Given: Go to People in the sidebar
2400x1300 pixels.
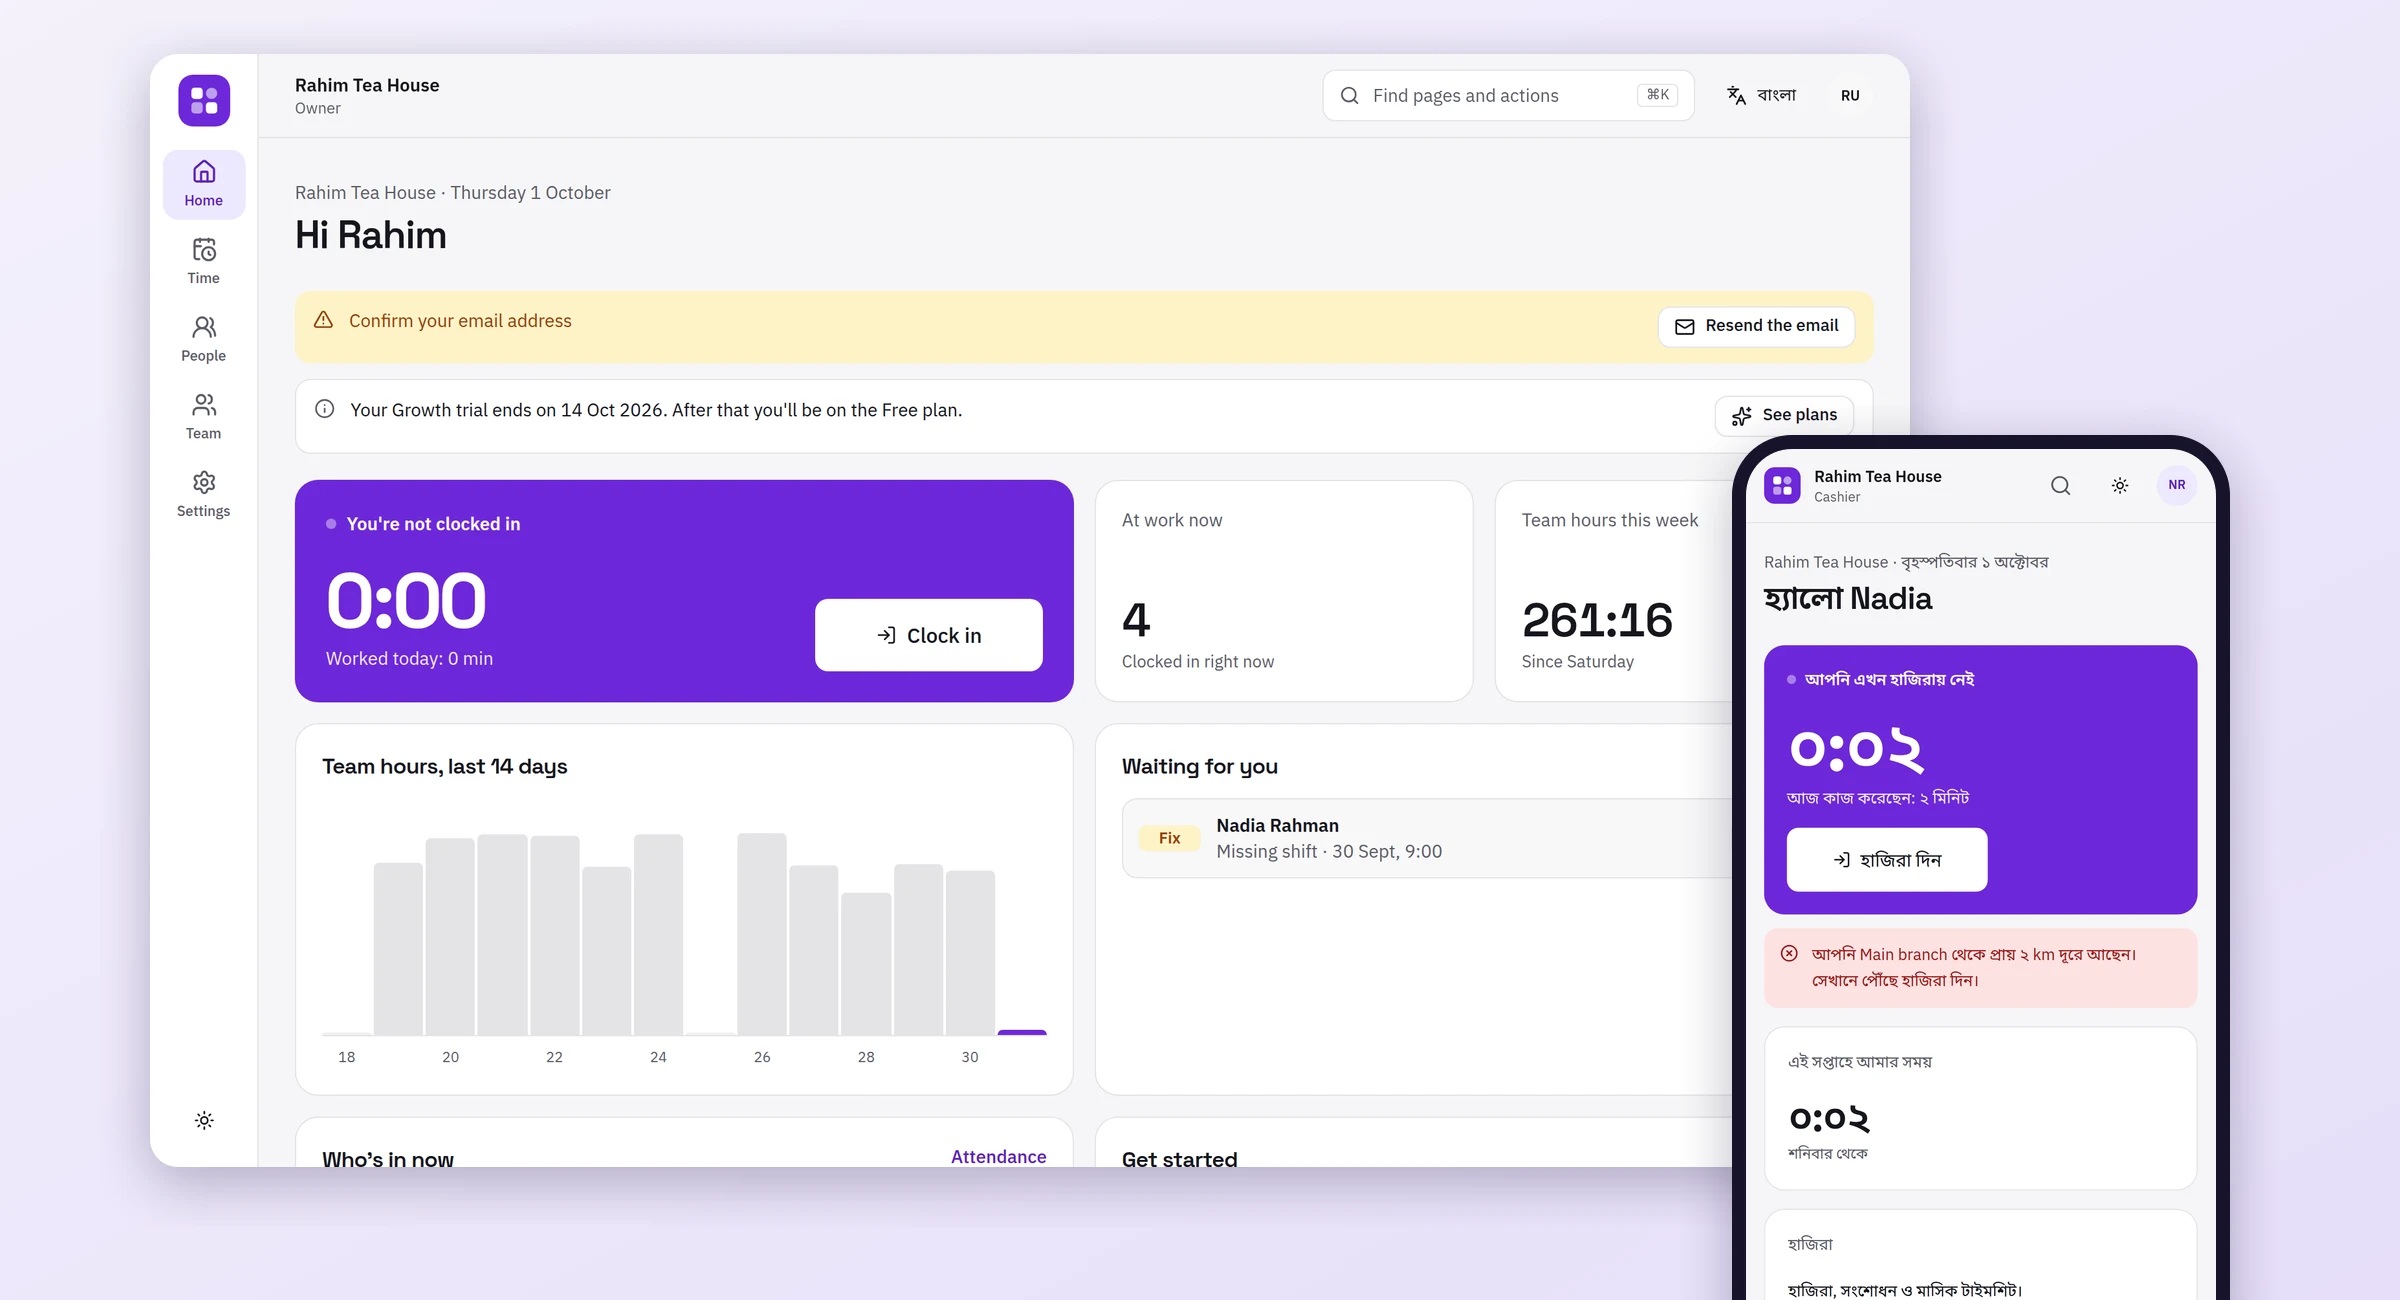Looking at the screenshot, I should (x=204, y=339).
